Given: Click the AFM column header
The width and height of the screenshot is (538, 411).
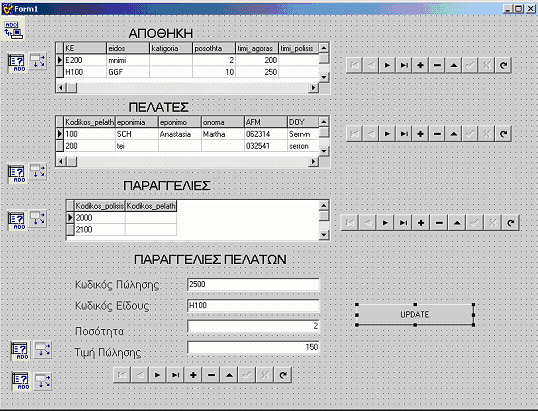Looking at the screenshot, I should [x=266, y=122].
